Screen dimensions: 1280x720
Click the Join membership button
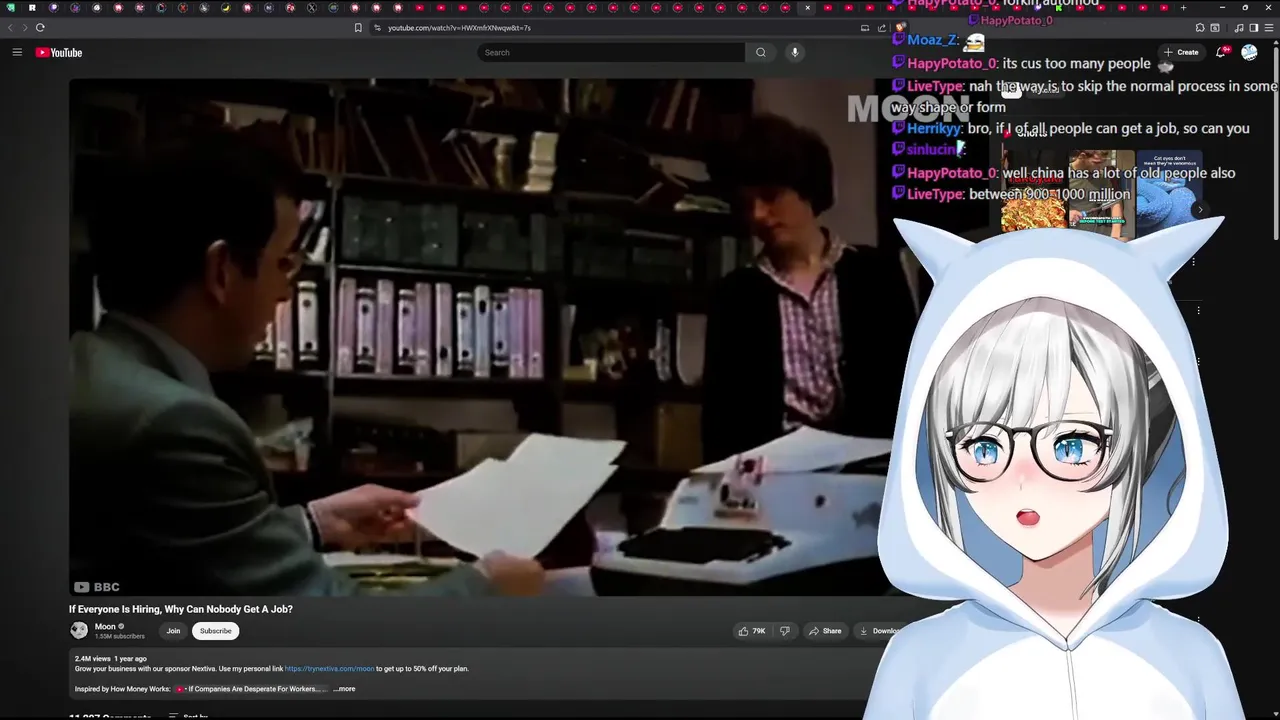pos(173,631)
